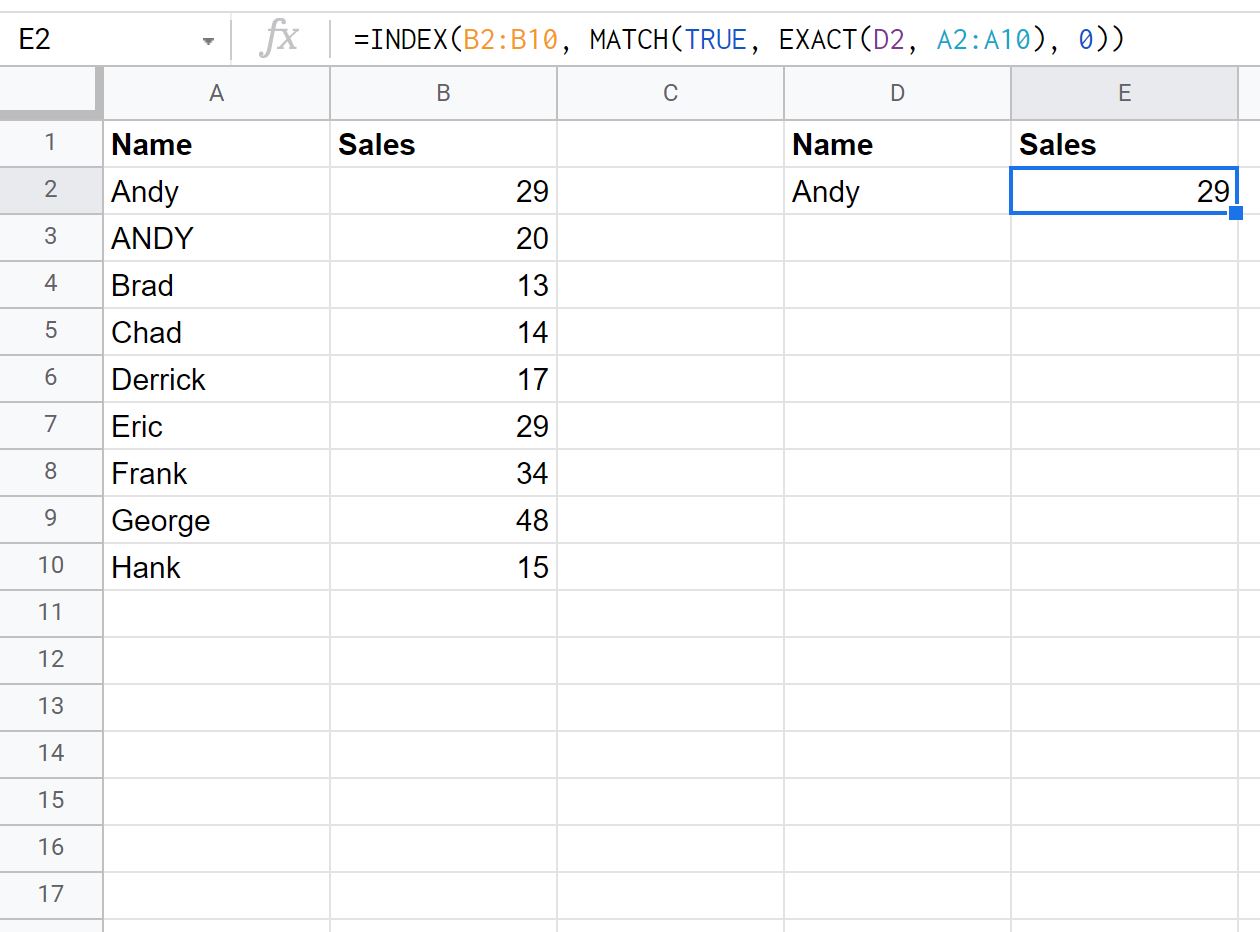Select column D header

tap(897, 93)
